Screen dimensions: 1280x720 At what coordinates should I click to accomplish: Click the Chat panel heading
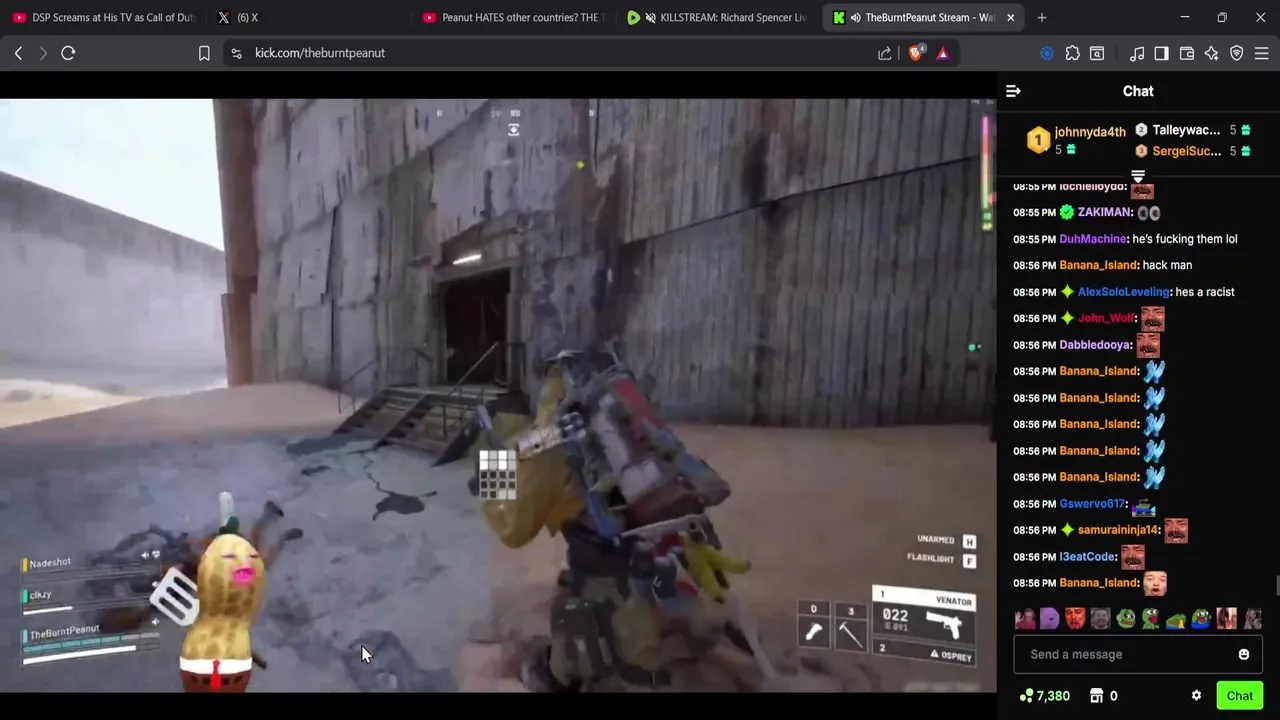pyautogui.click(x=1138, y=91)
